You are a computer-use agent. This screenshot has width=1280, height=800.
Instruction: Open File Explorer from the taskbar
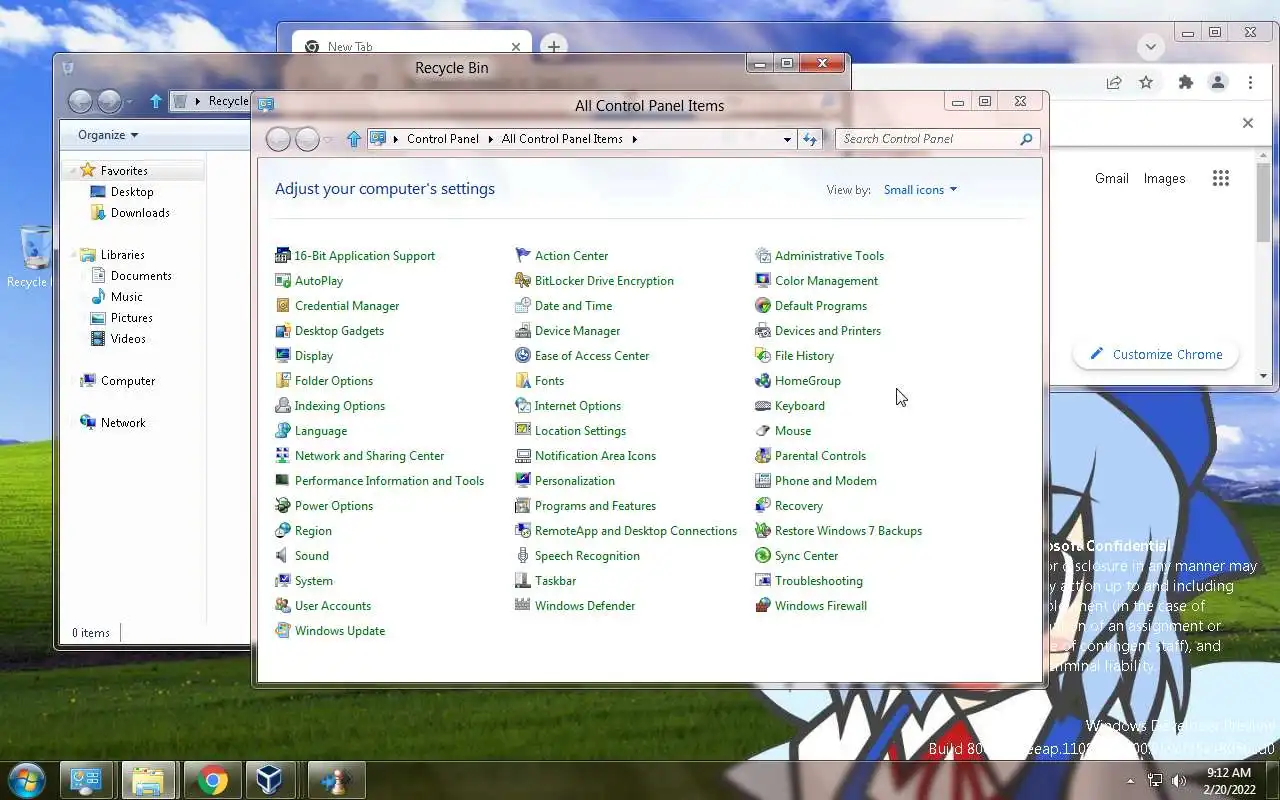148,780
